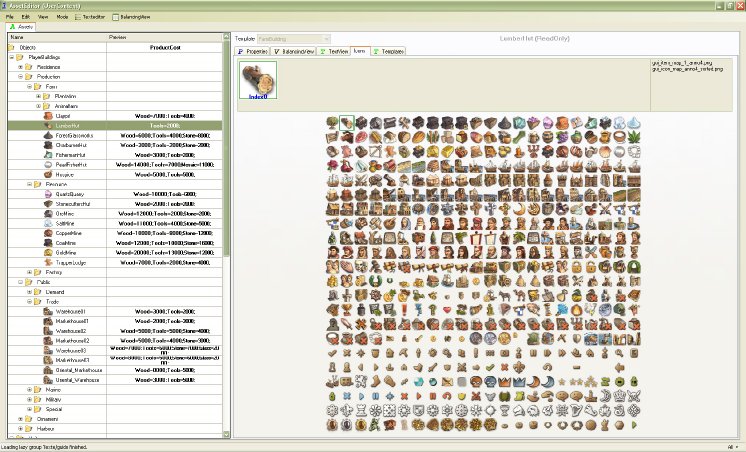Collapse the PlayerBuildings folder

12,57
